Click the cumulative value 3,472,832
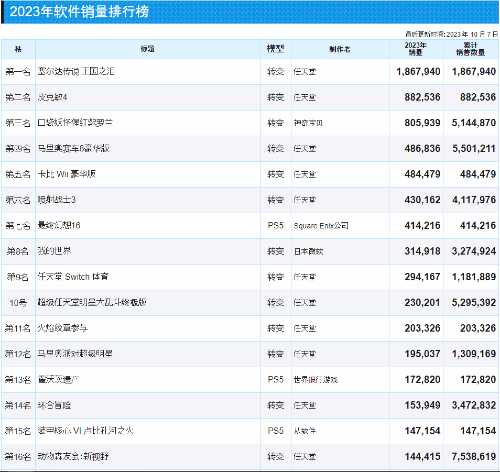The image size is (500, 472). pyautogui.click(x=474, y=405)
